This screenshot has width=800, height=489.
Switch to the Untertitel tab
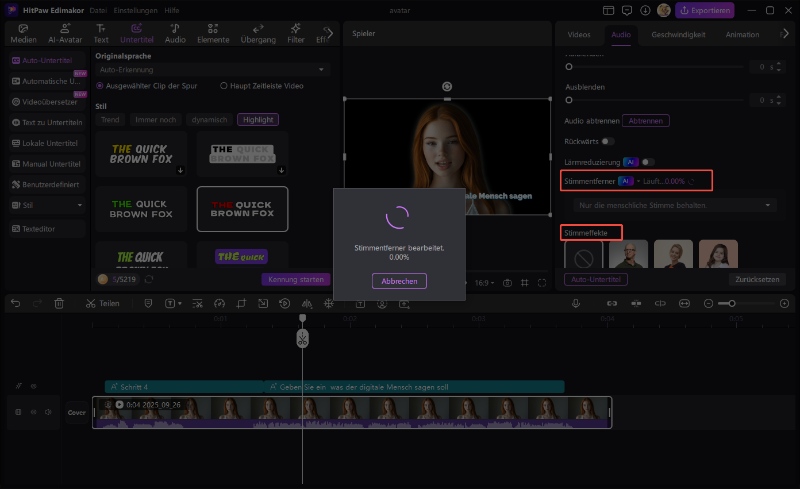coord(136,34)
